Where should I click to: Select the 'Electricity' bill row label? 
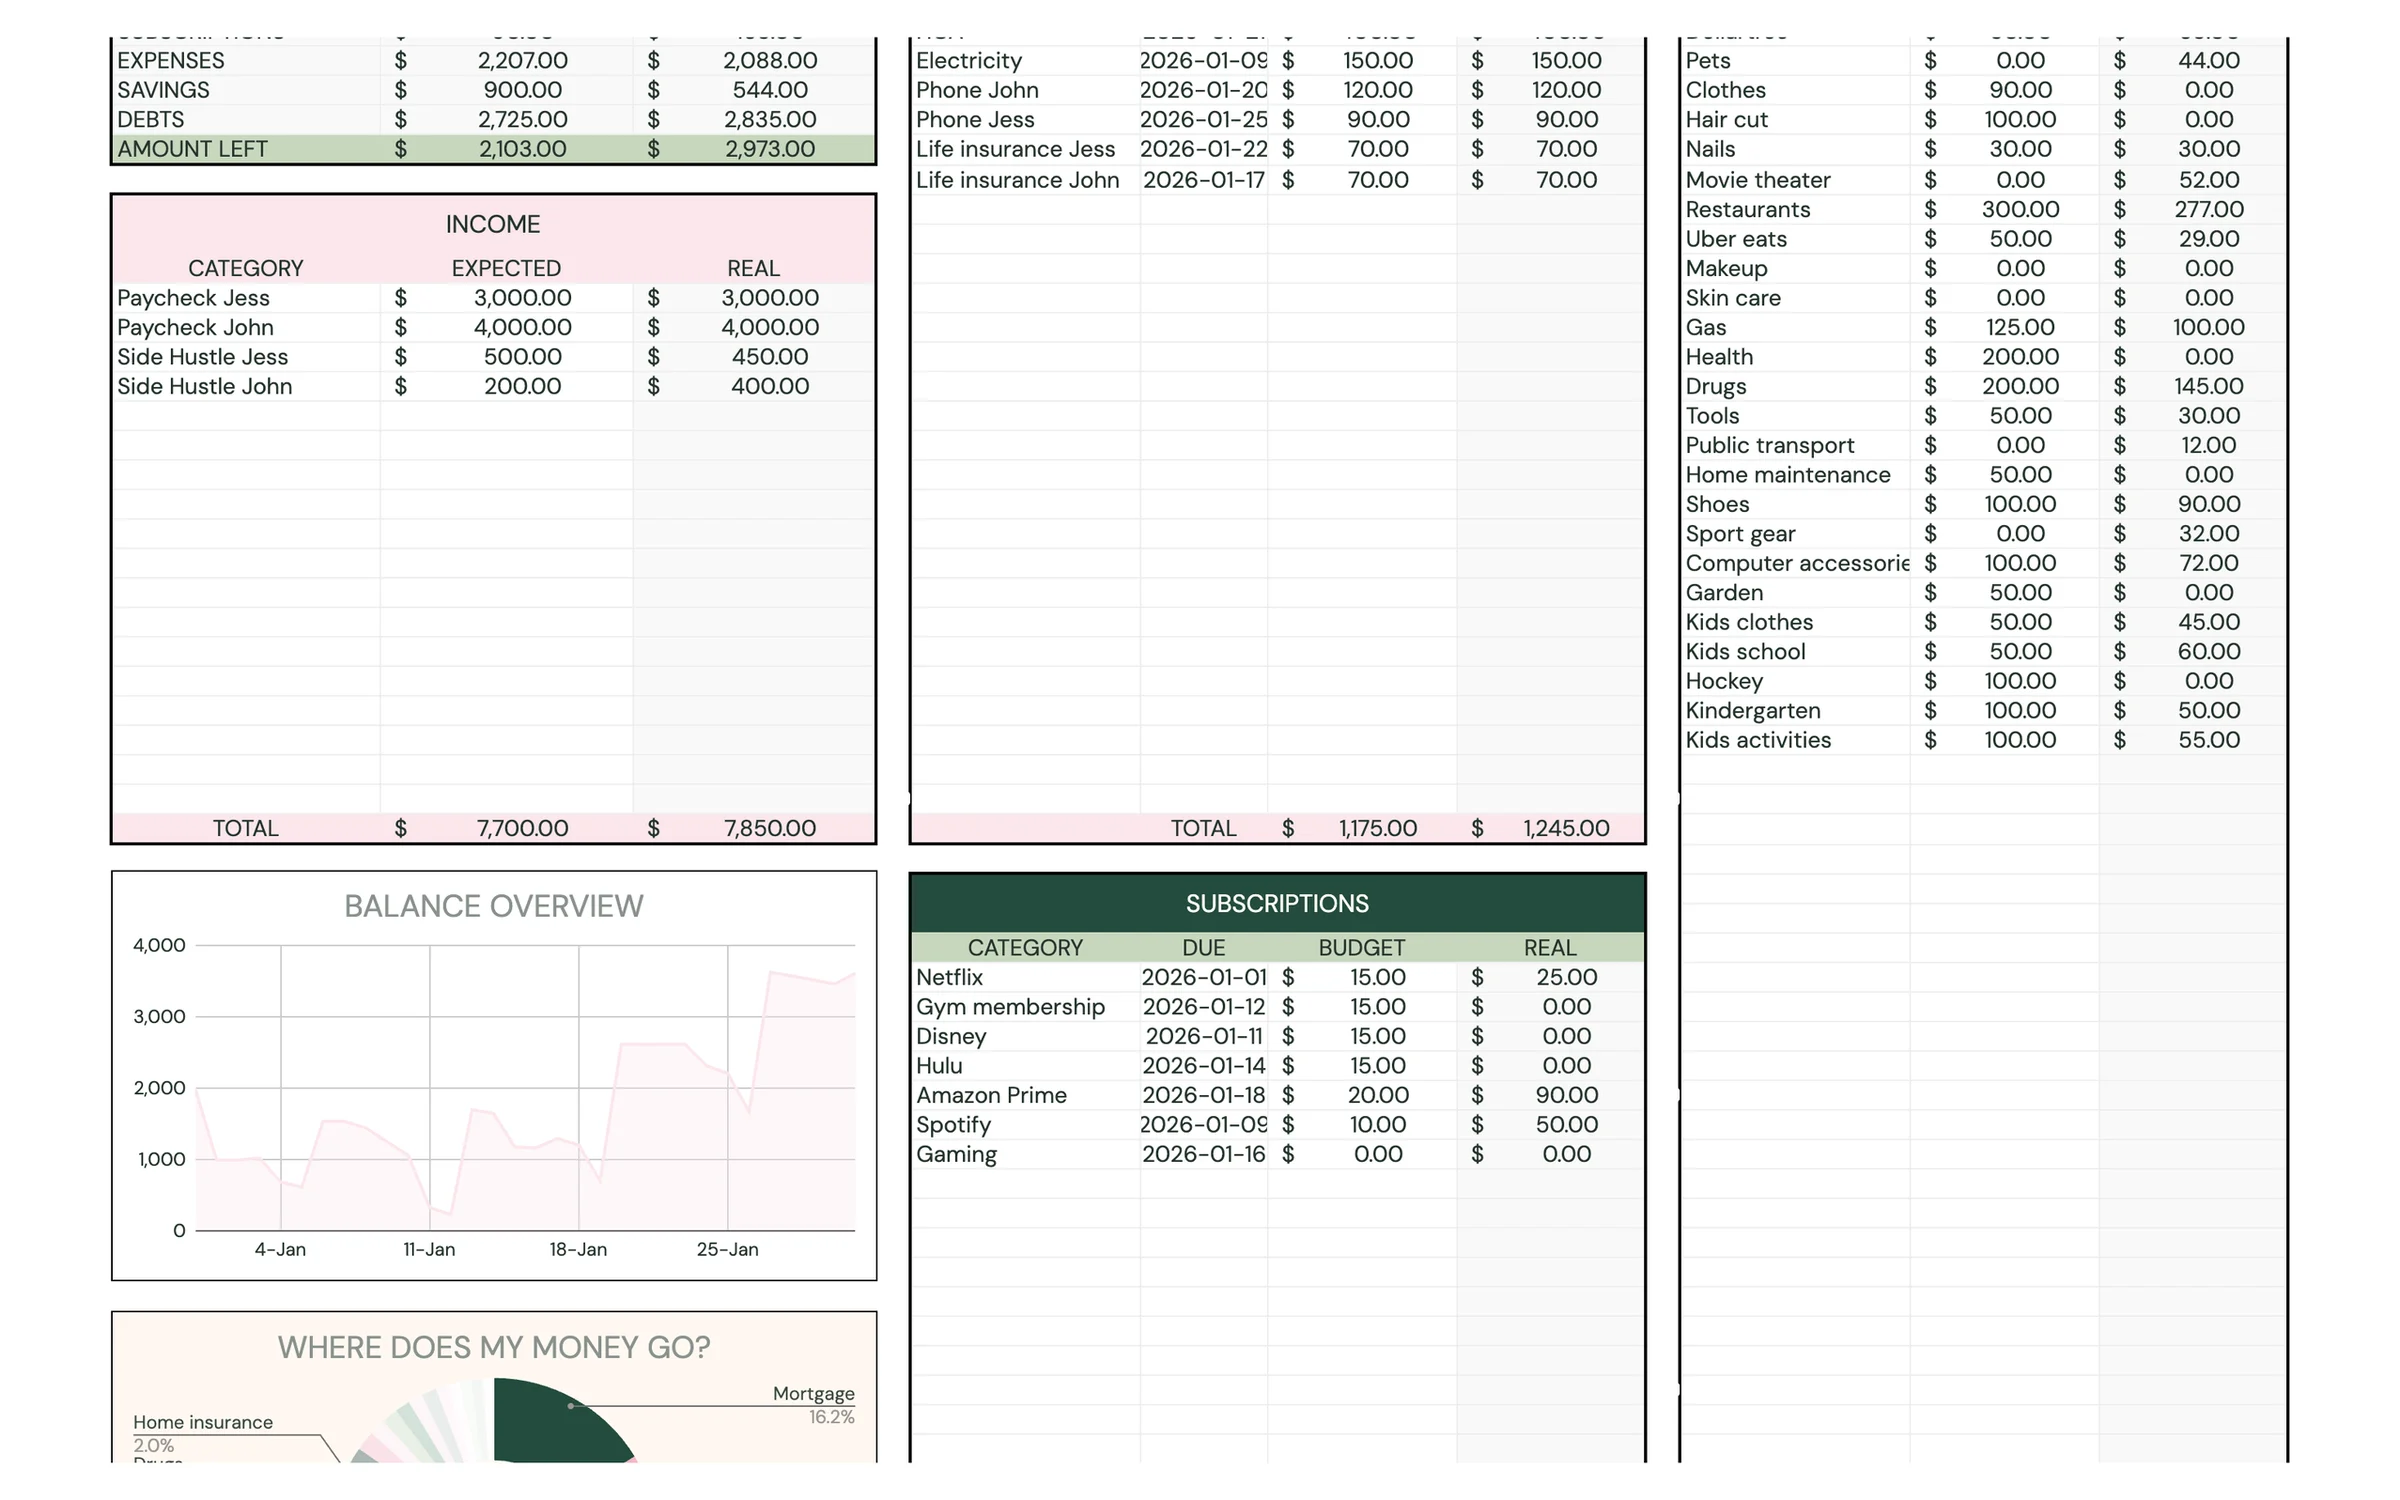pyautogui.click(x=969, y=61)
